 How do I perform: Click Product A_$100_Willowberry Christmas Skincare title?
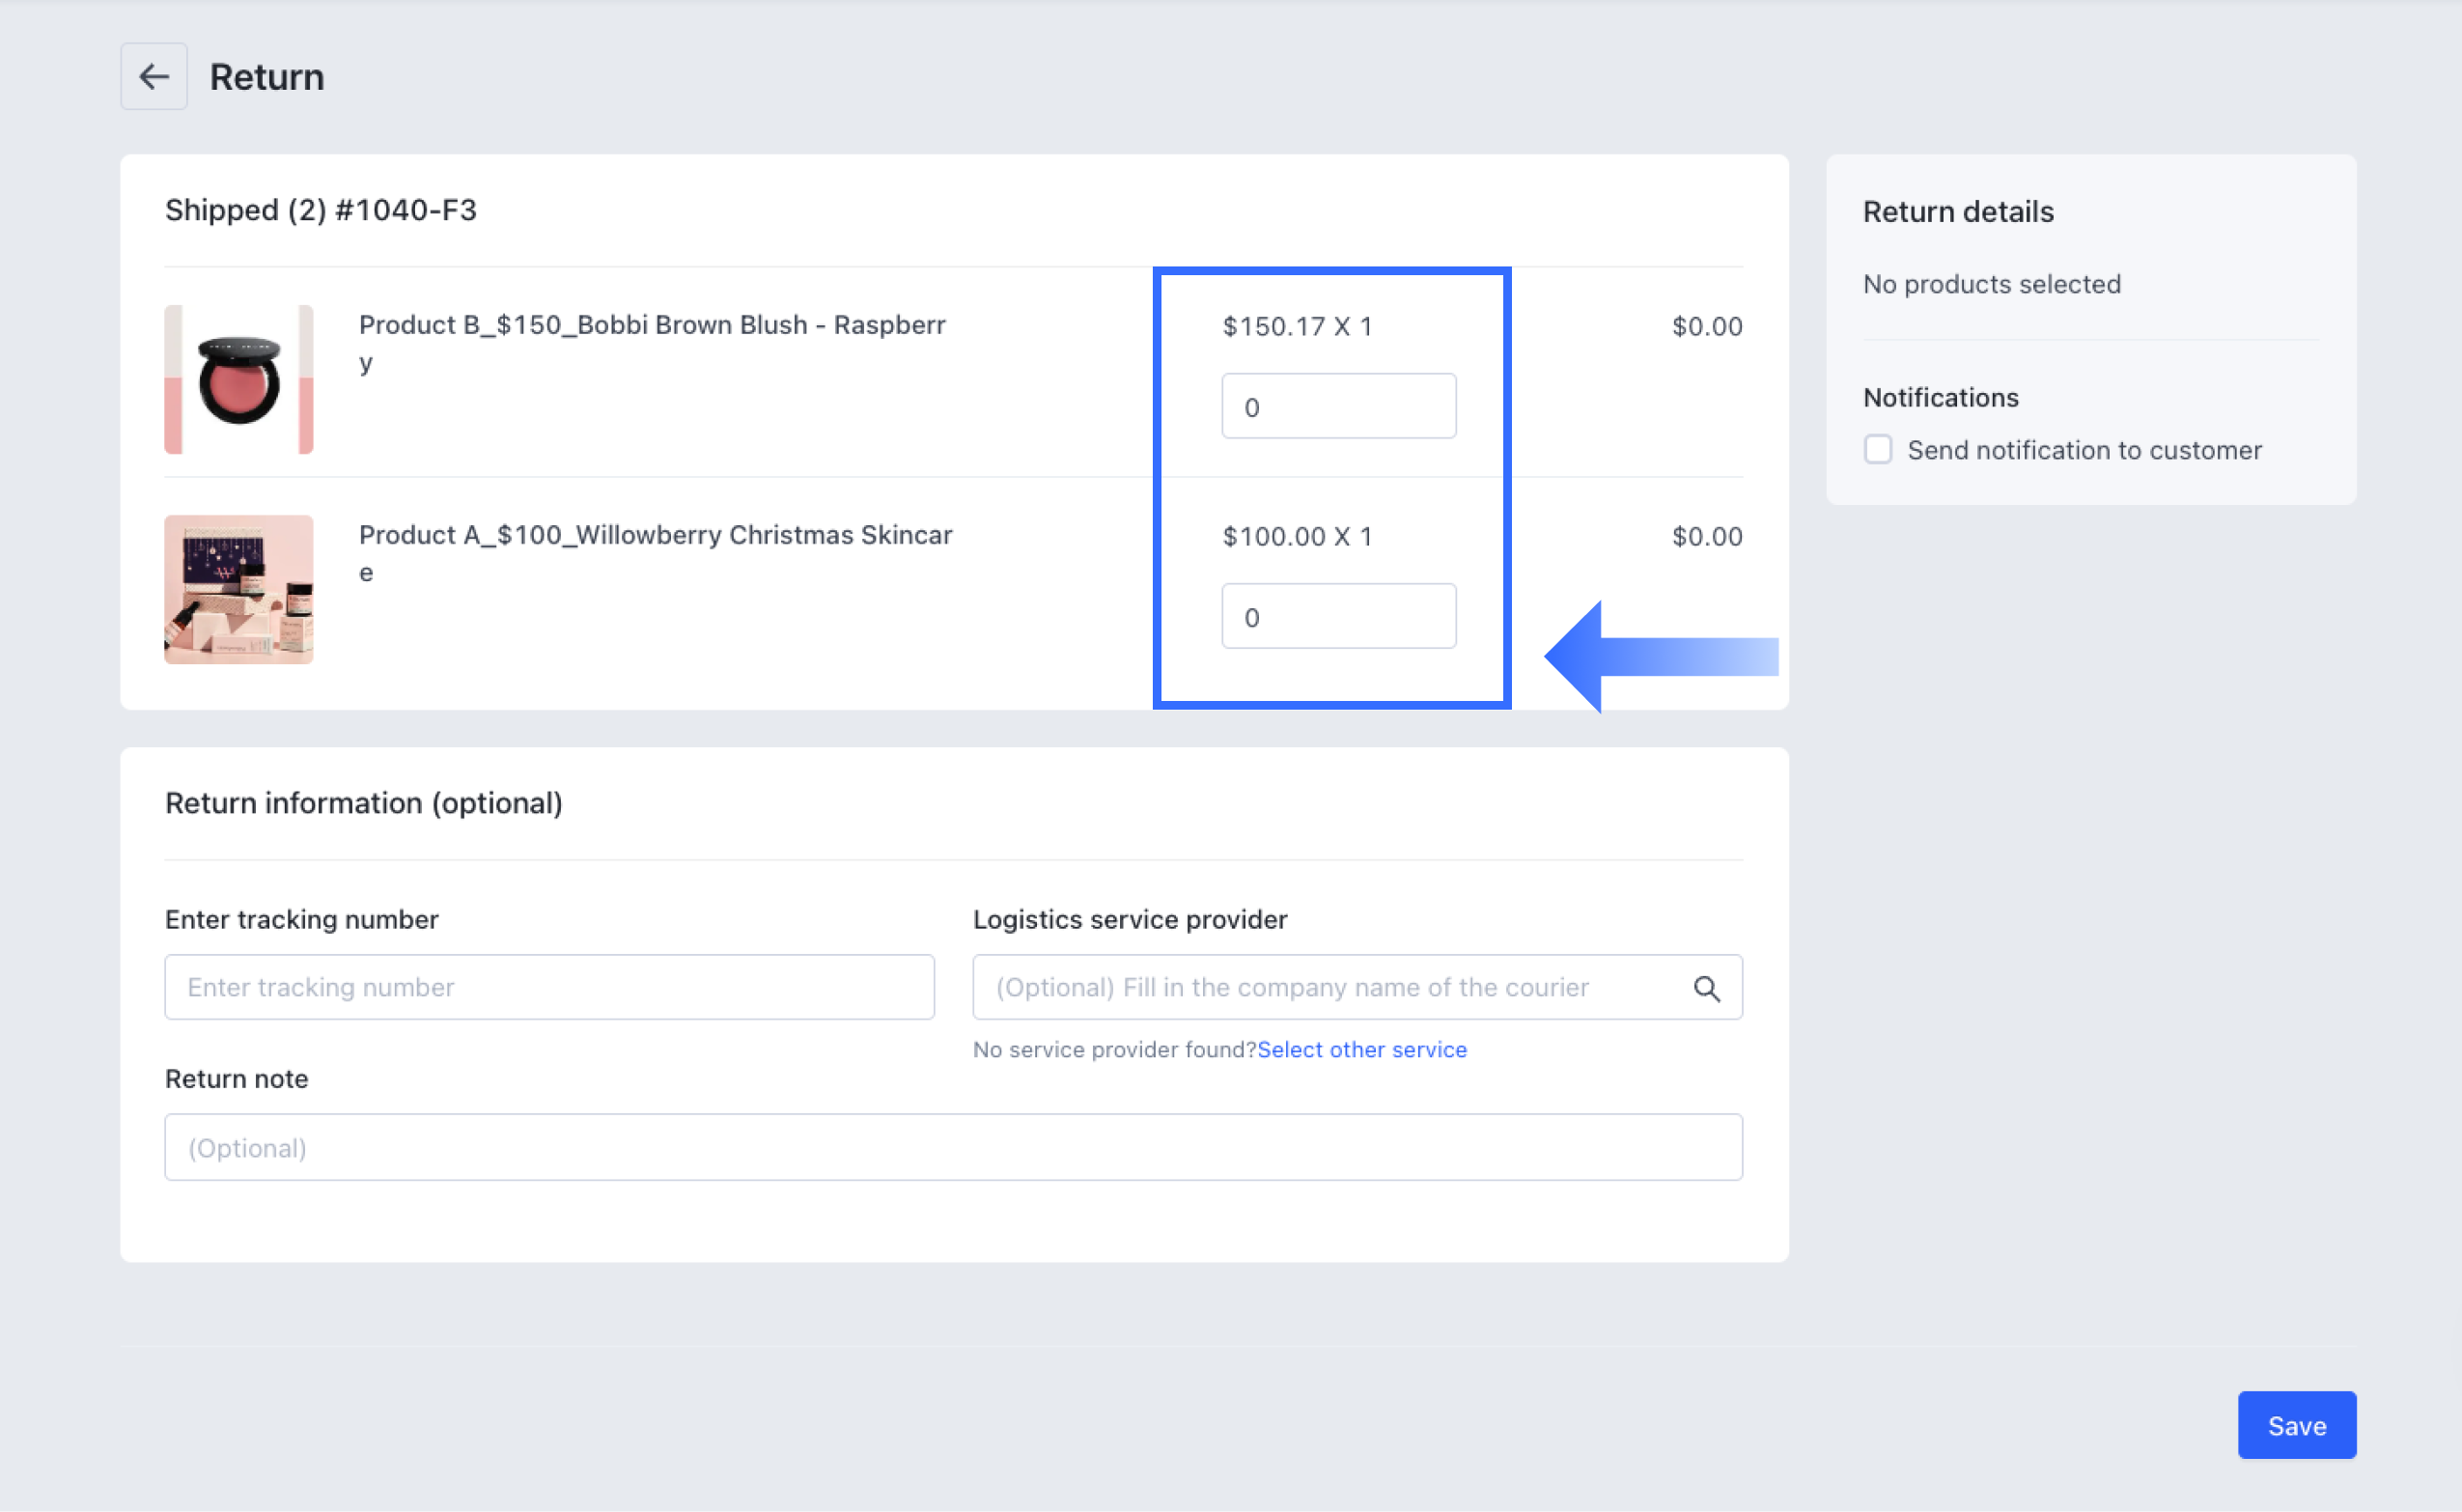point(655,535)
